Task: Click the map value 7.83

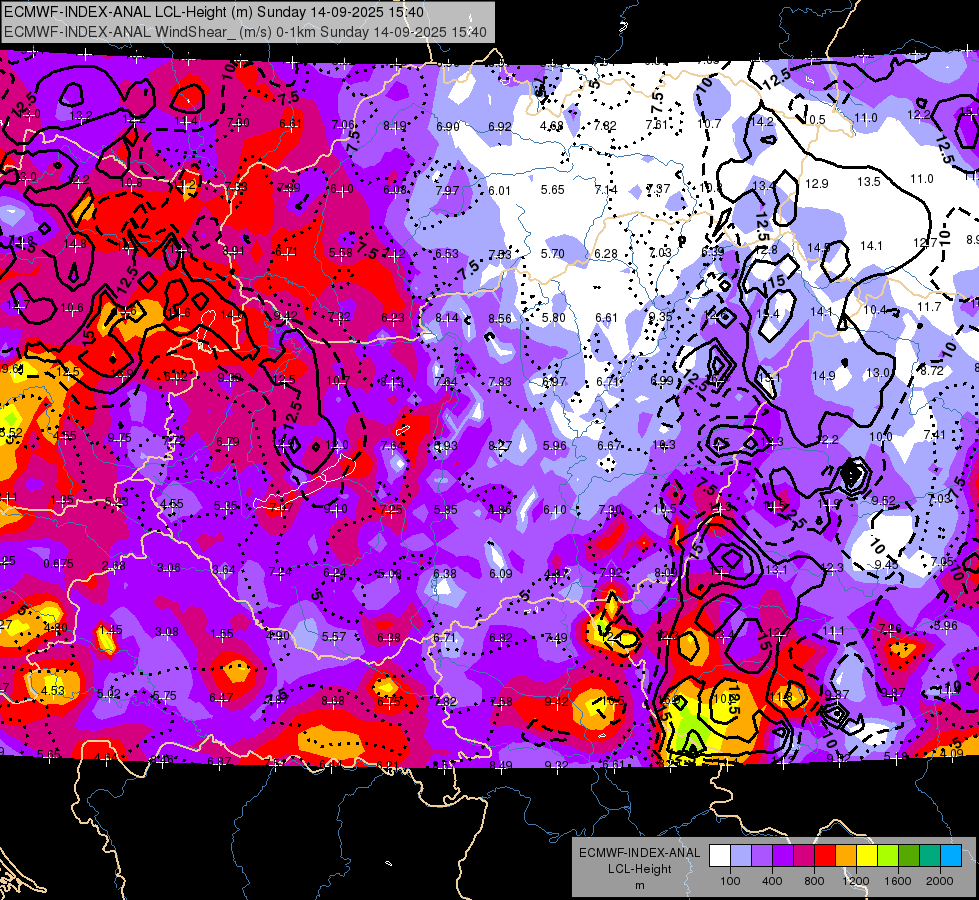Action: point(500,381)
